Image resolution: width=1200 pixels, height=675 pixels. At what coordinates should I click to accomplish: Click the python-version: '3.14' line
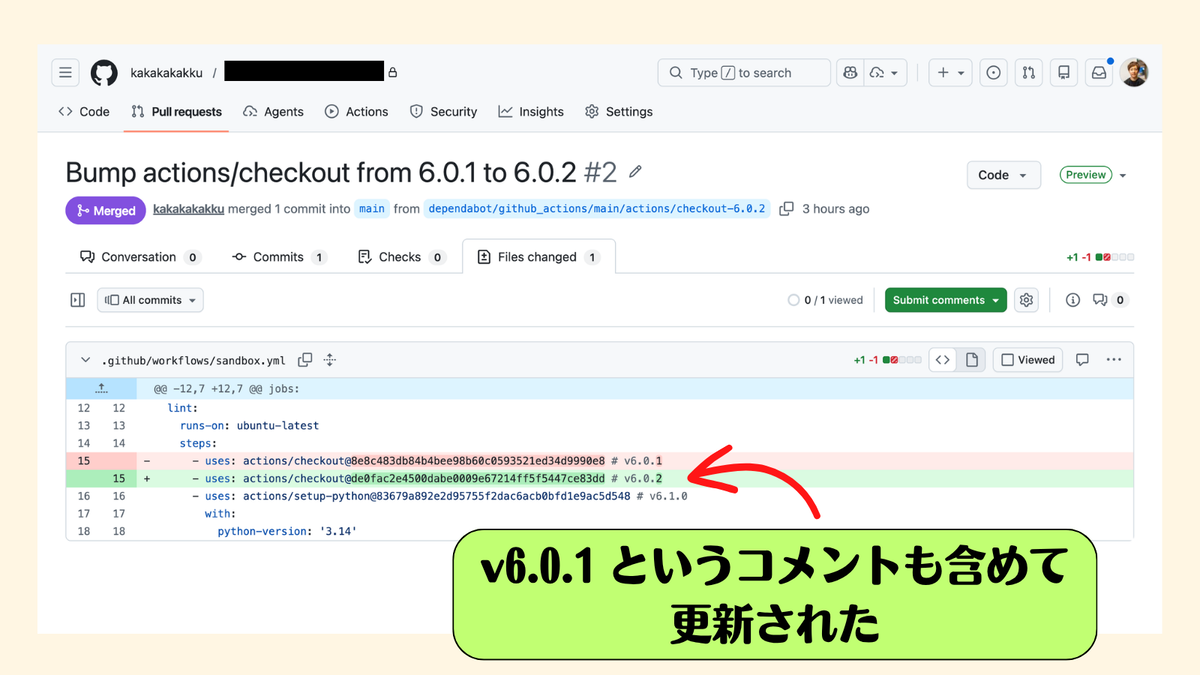[600, 531]
